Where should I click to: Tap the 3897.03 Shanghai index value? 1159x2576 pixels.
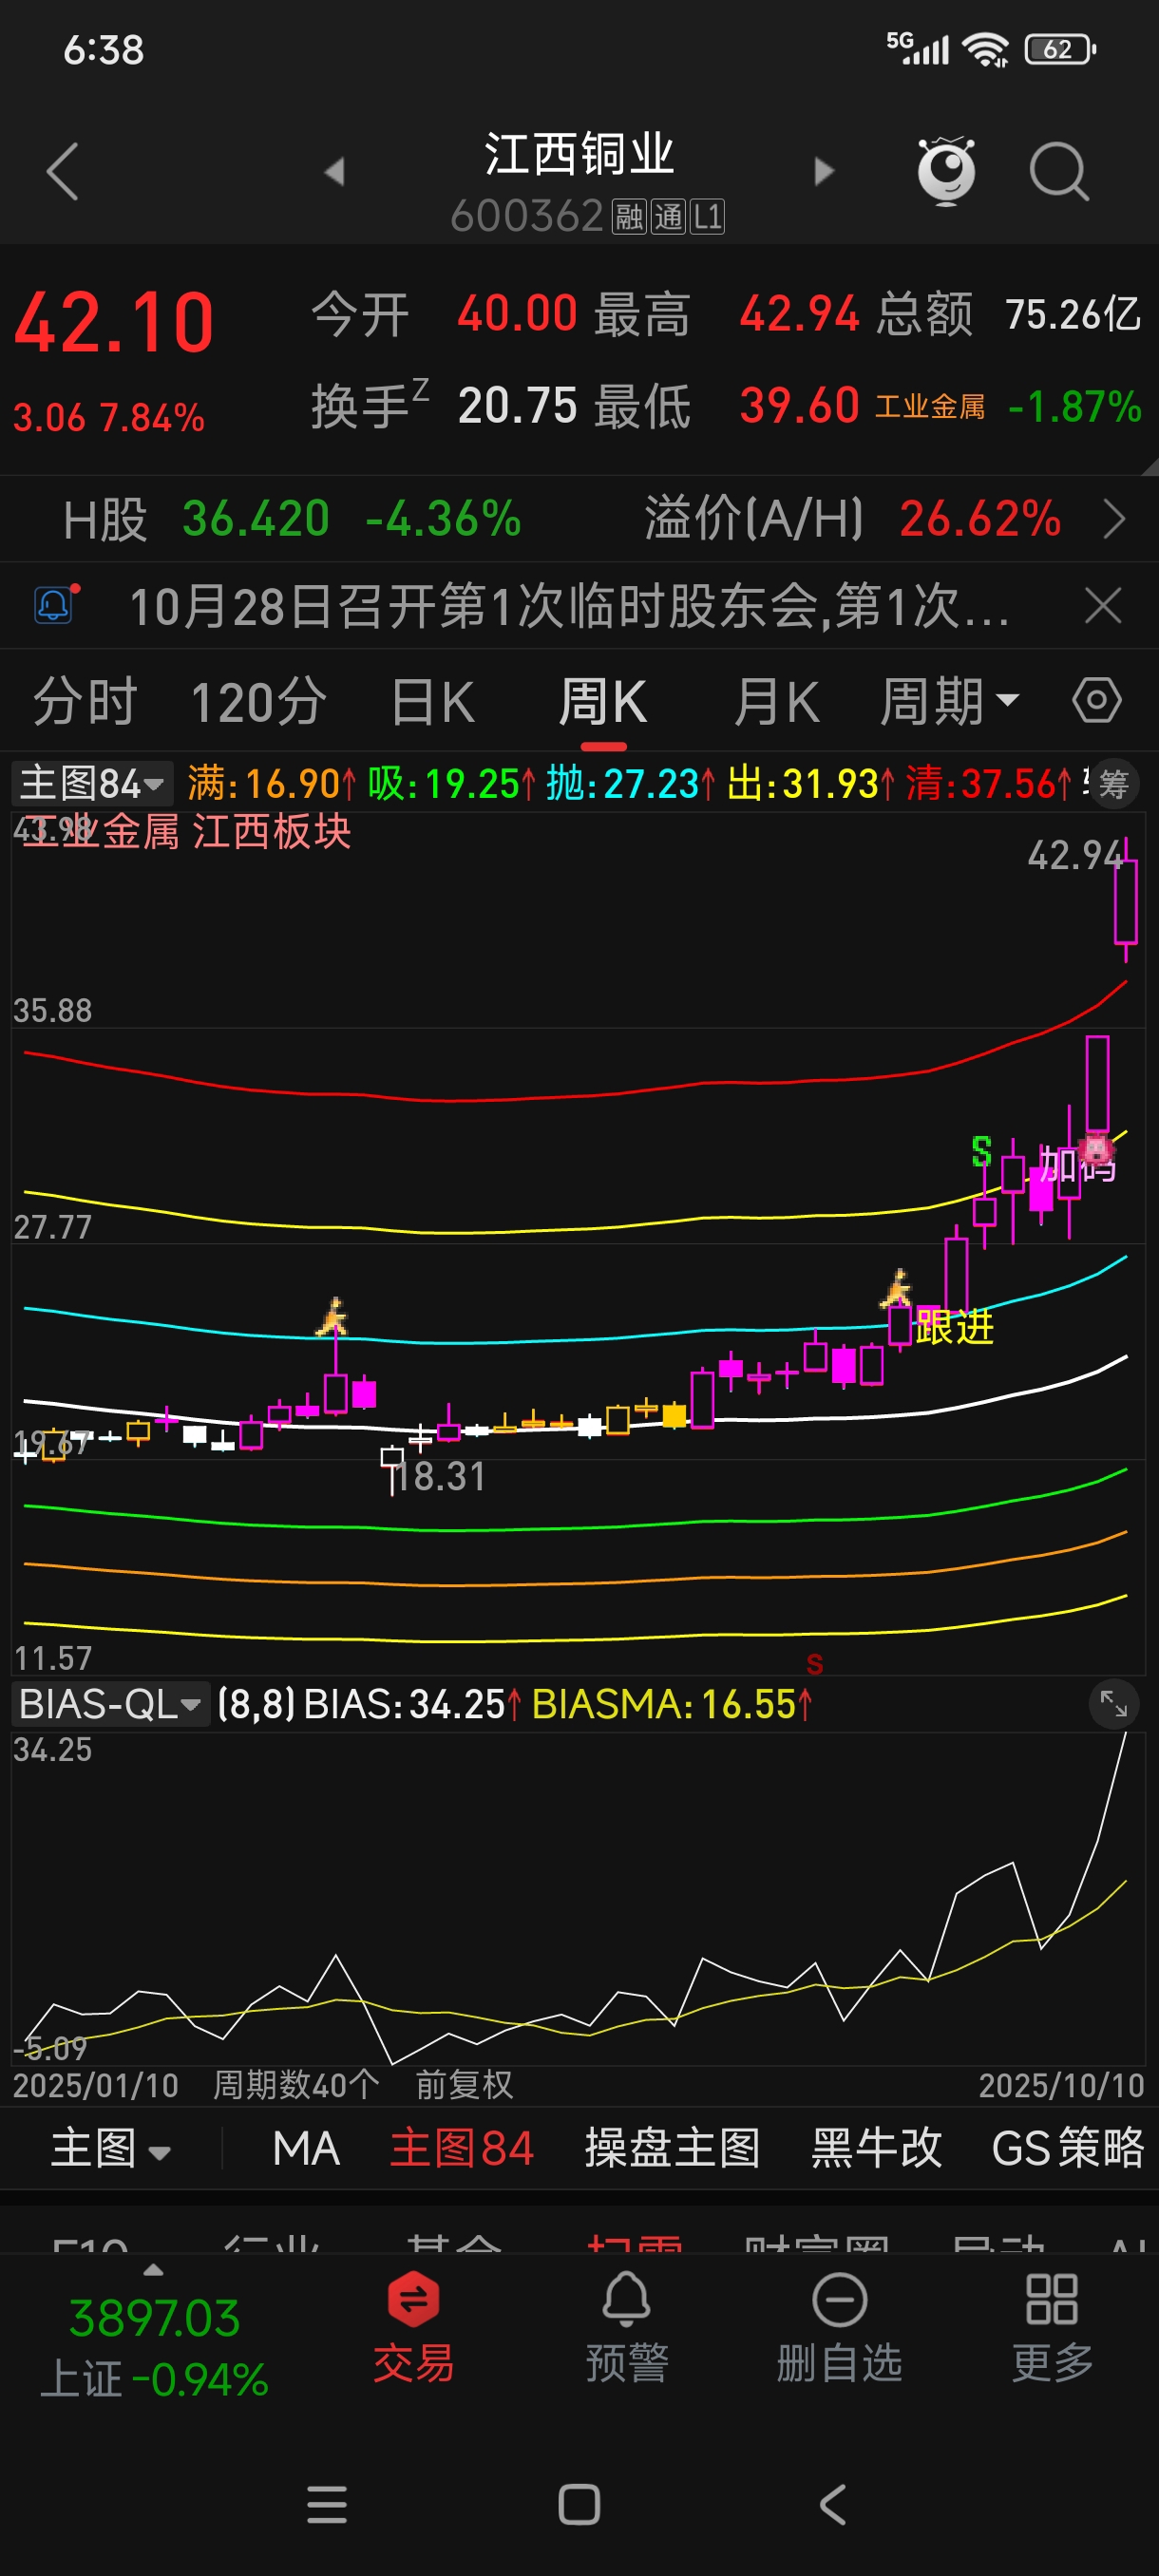(154, 2317)
